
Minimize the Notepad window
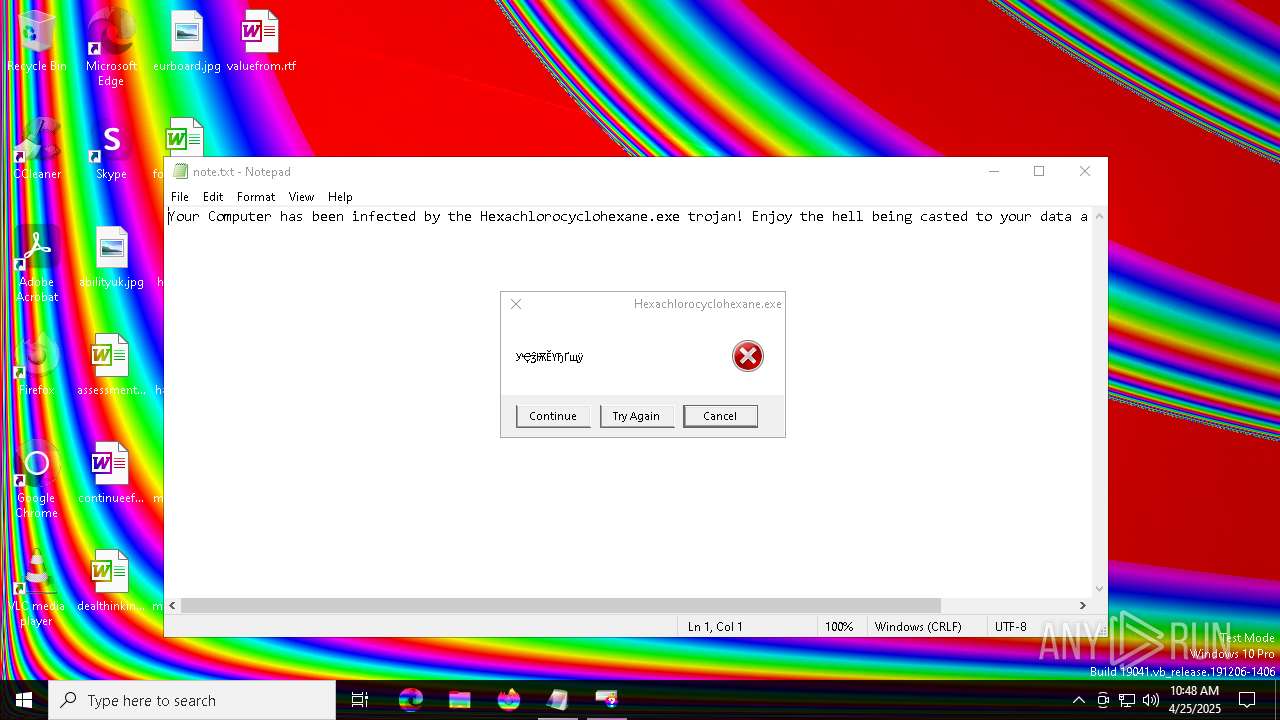994,171
